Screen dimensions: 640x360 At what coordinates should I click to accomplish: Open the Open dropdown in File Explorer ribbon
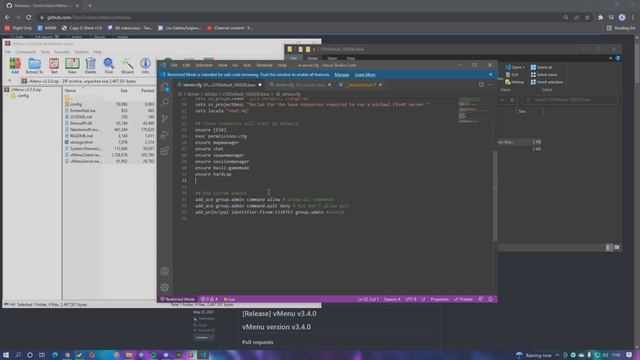coord(516,67)
